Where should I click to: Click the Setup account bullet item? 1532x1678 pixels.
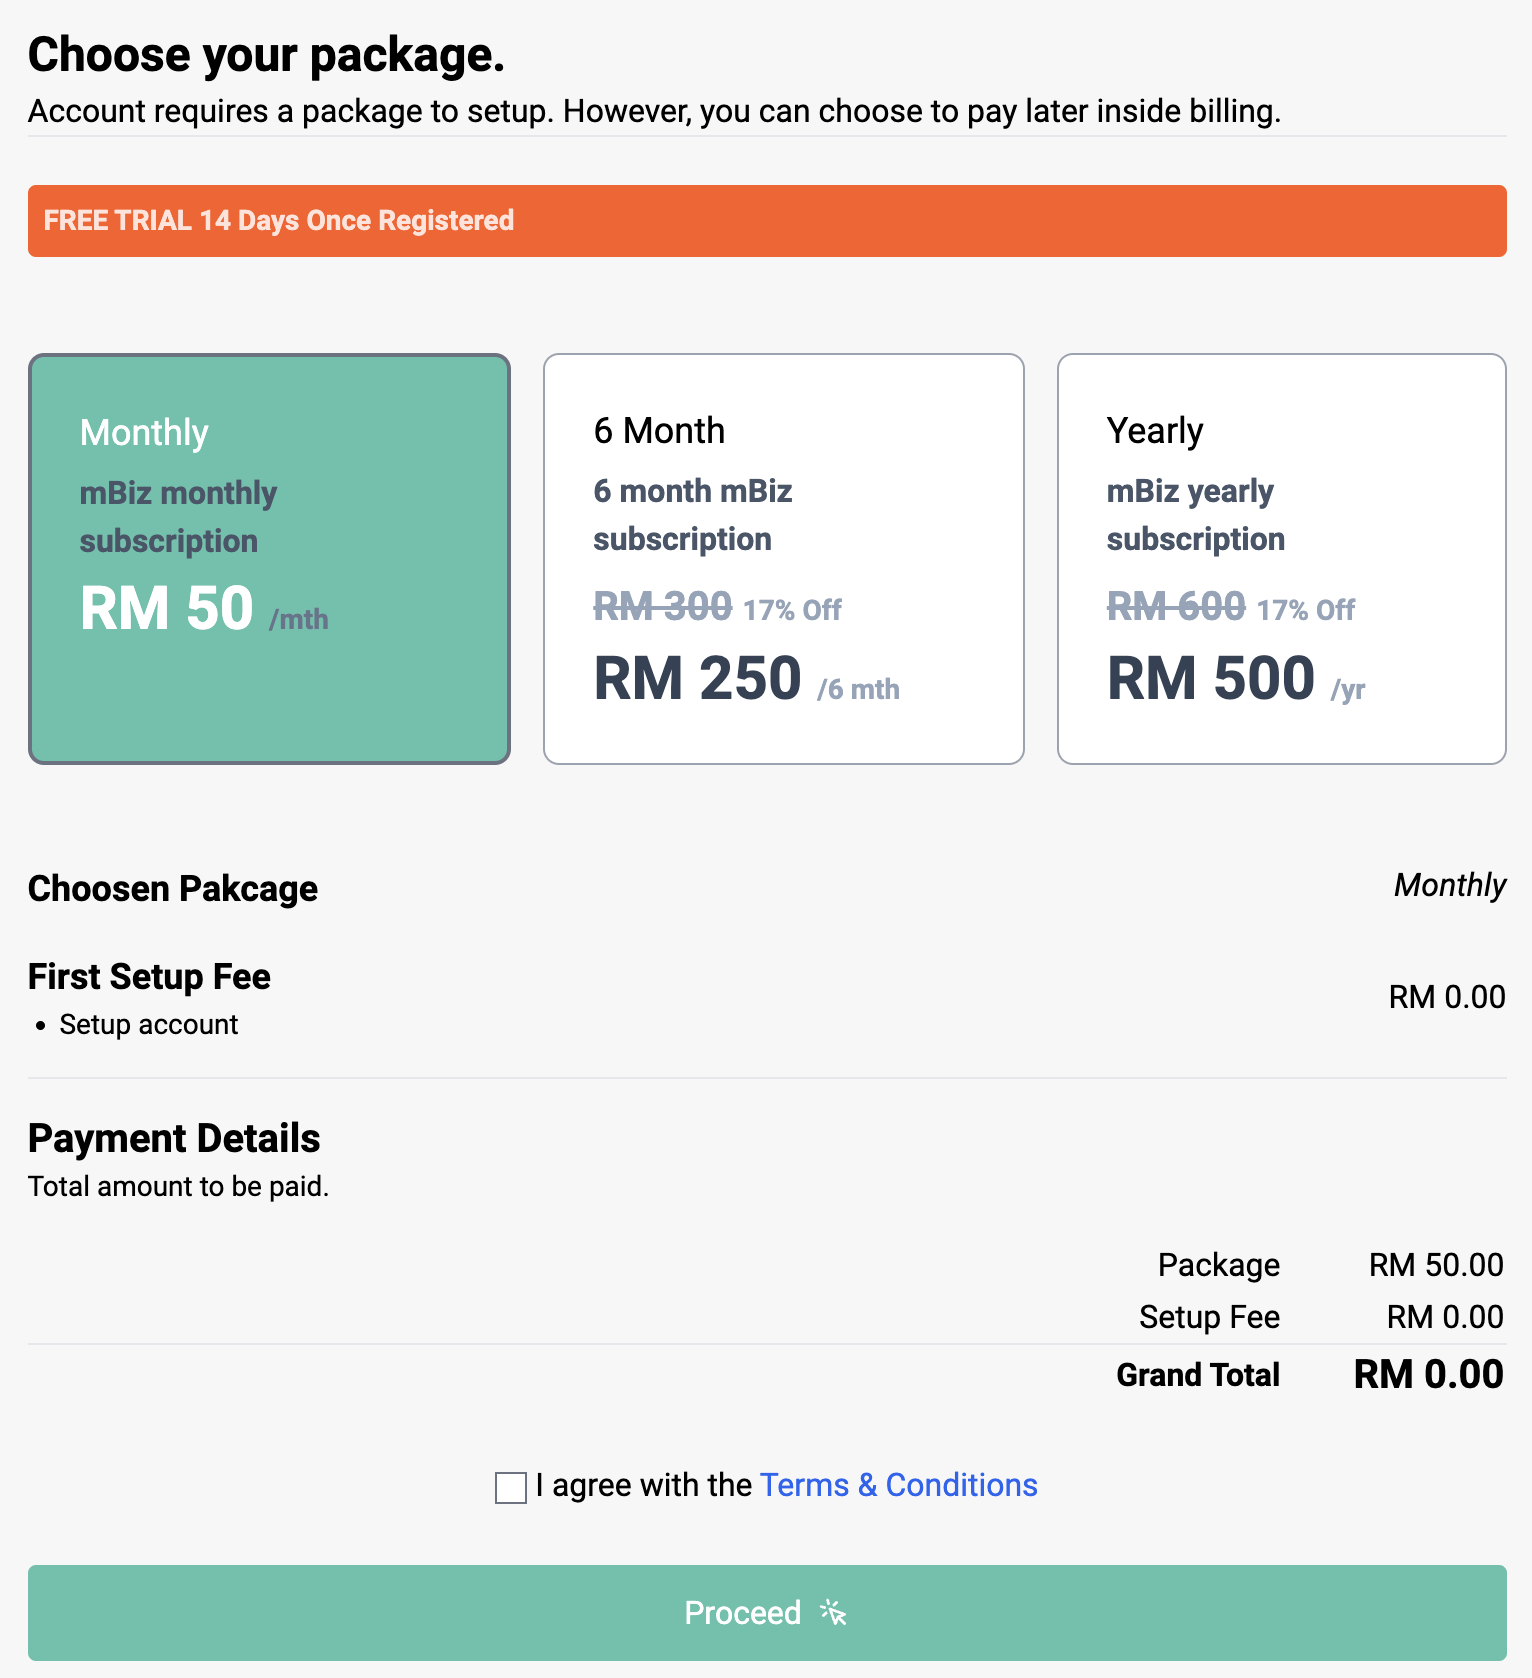(148, 1024)
